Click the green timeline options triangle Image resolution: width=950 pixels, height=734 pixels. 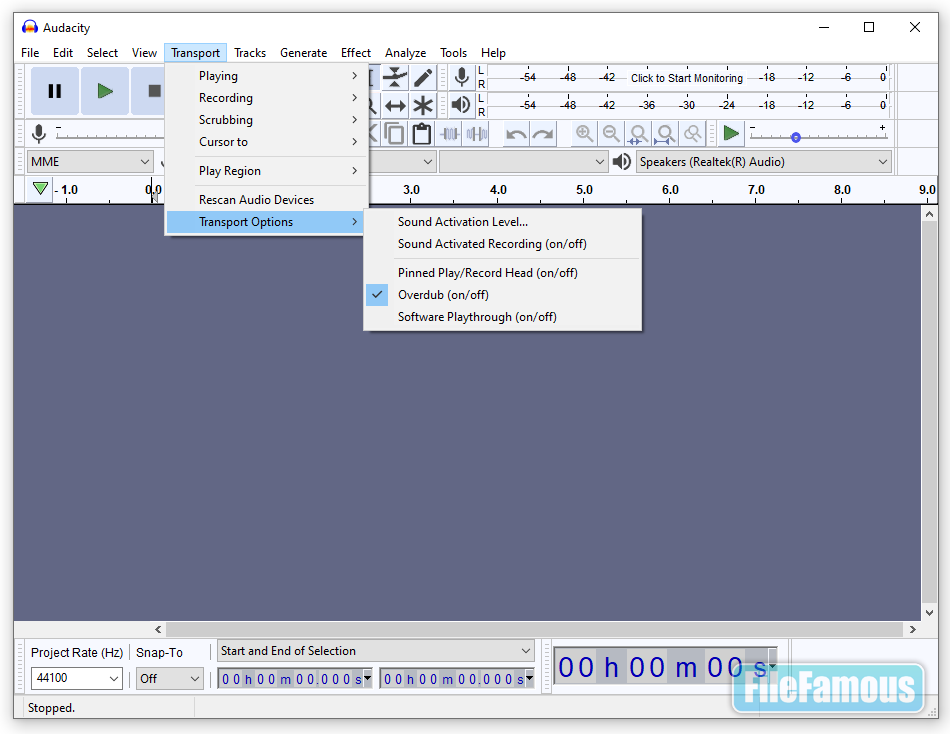point(41,189)
